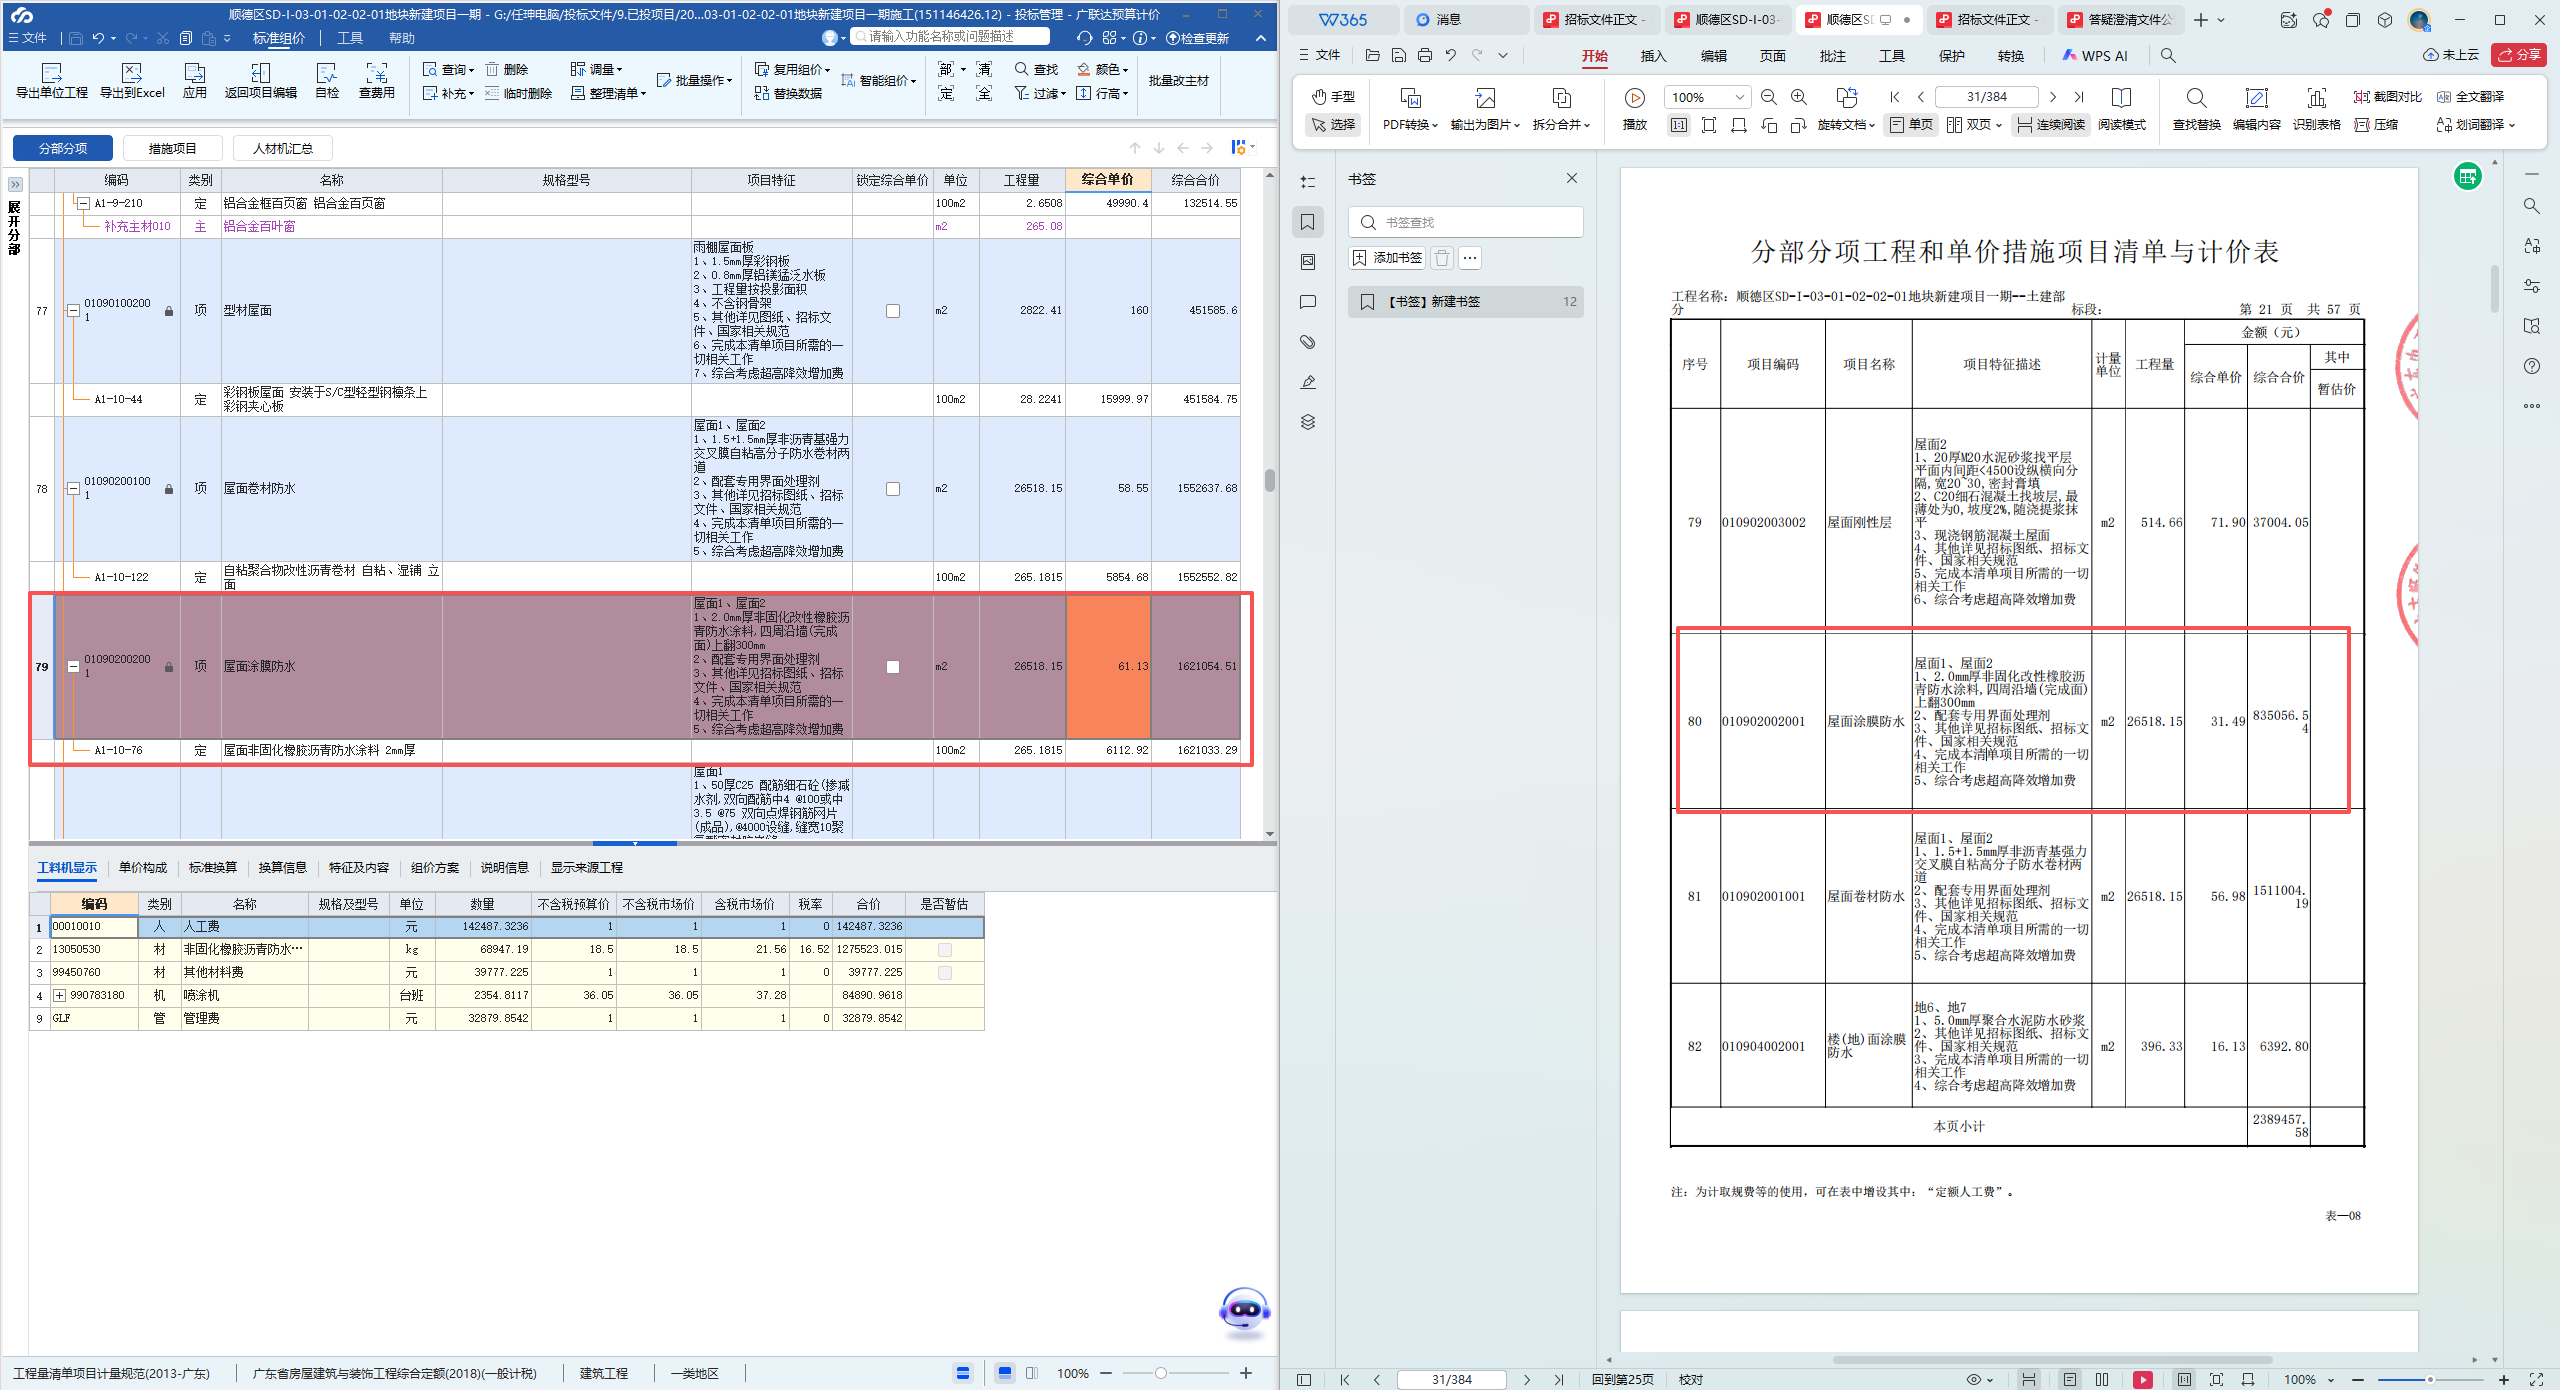Switch to the 单价构成 tab

click(143, 868)
